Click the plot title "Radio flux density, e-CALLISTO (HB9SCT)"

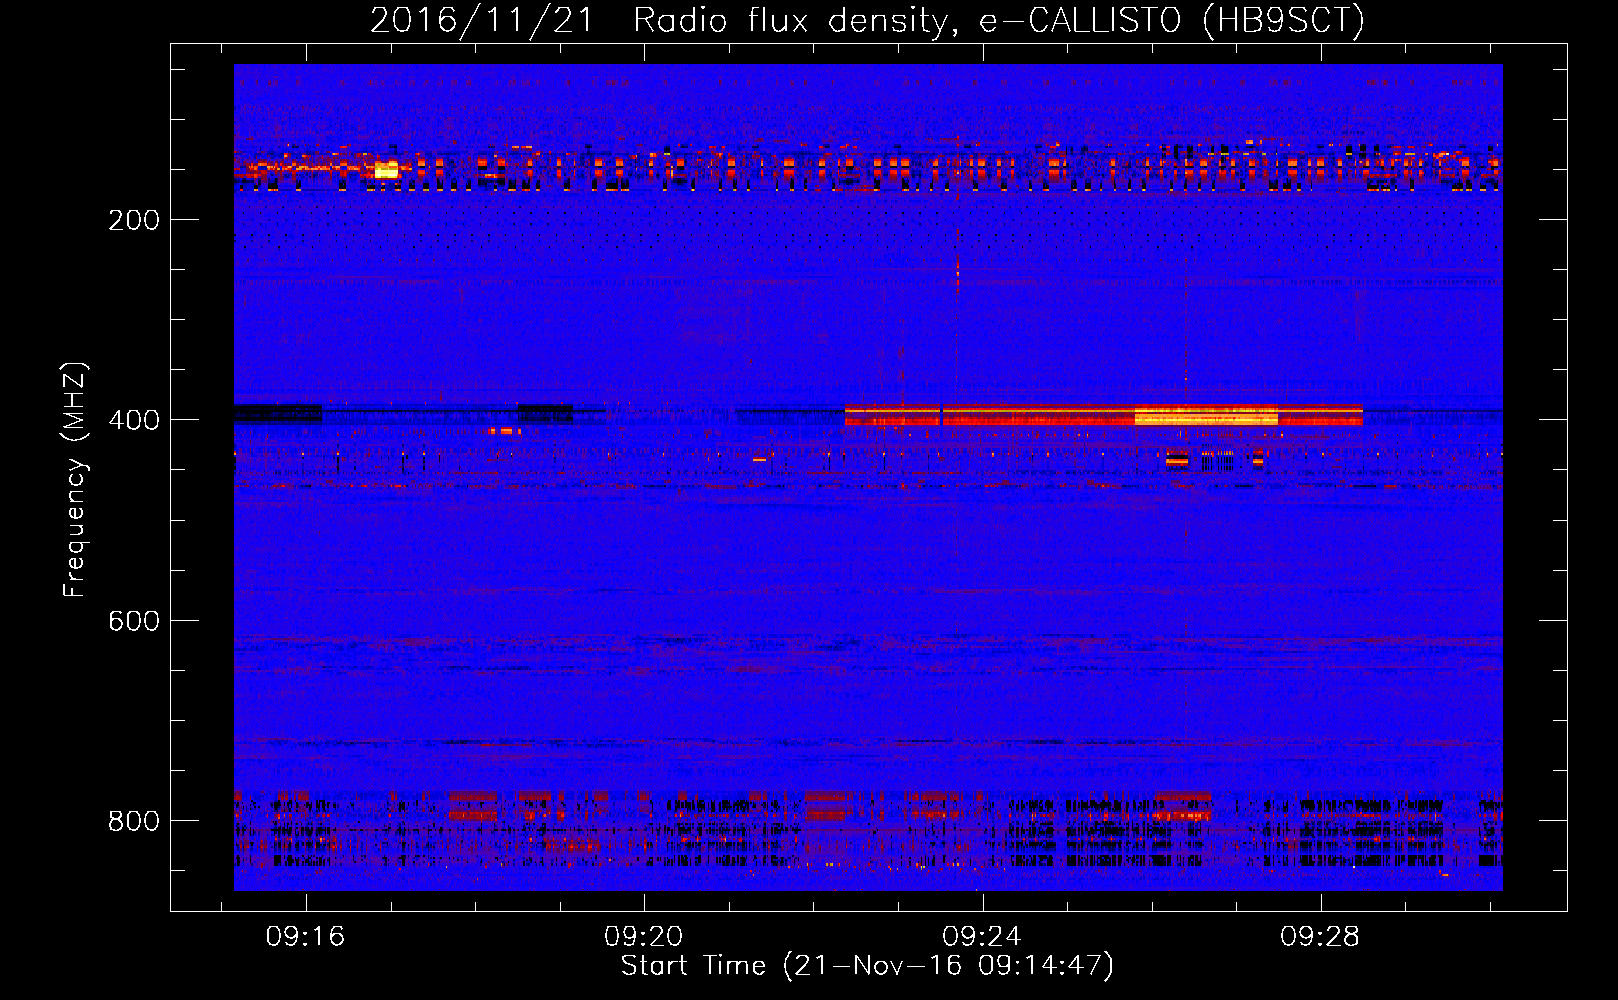[999, 21]
